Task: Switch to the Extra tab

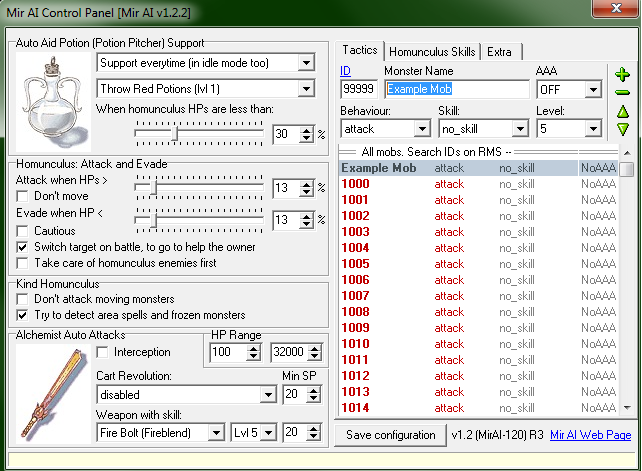Action: [x=500, y=52]
